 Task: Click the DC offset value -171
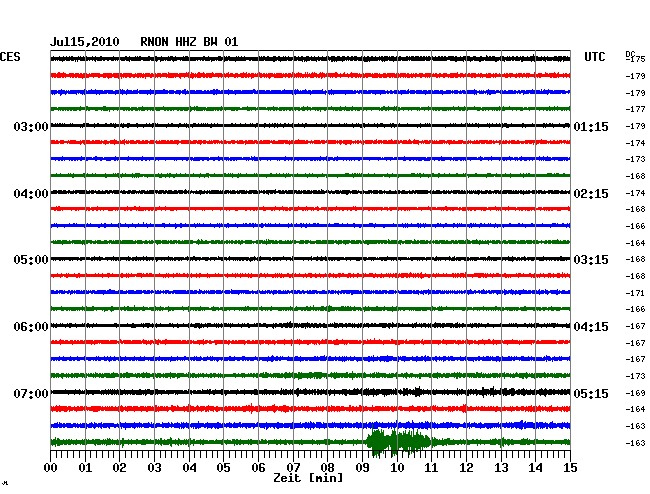click(x=635, y=293)
